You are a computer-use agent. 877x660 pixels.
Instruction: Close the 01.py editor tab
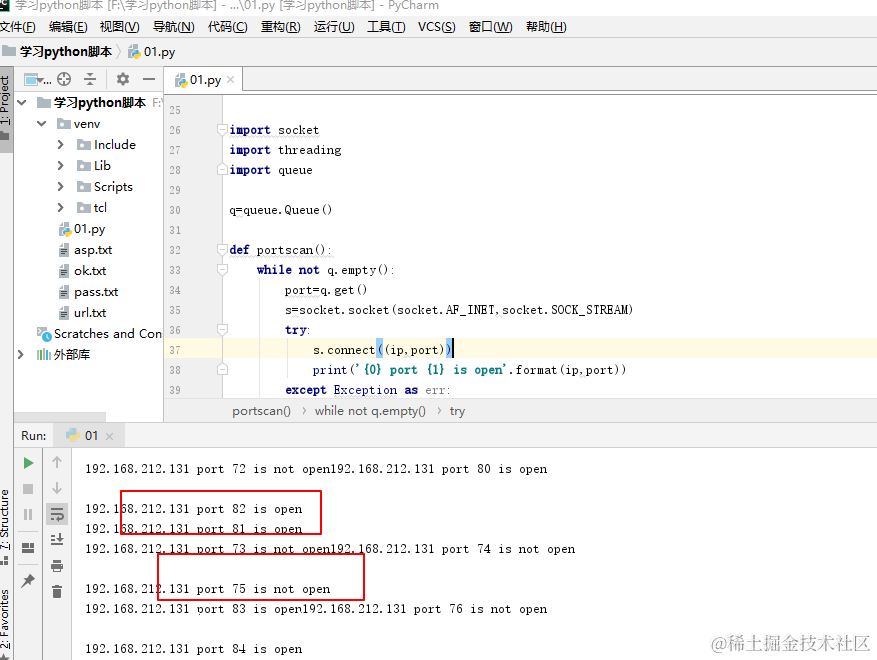[230, 80]
